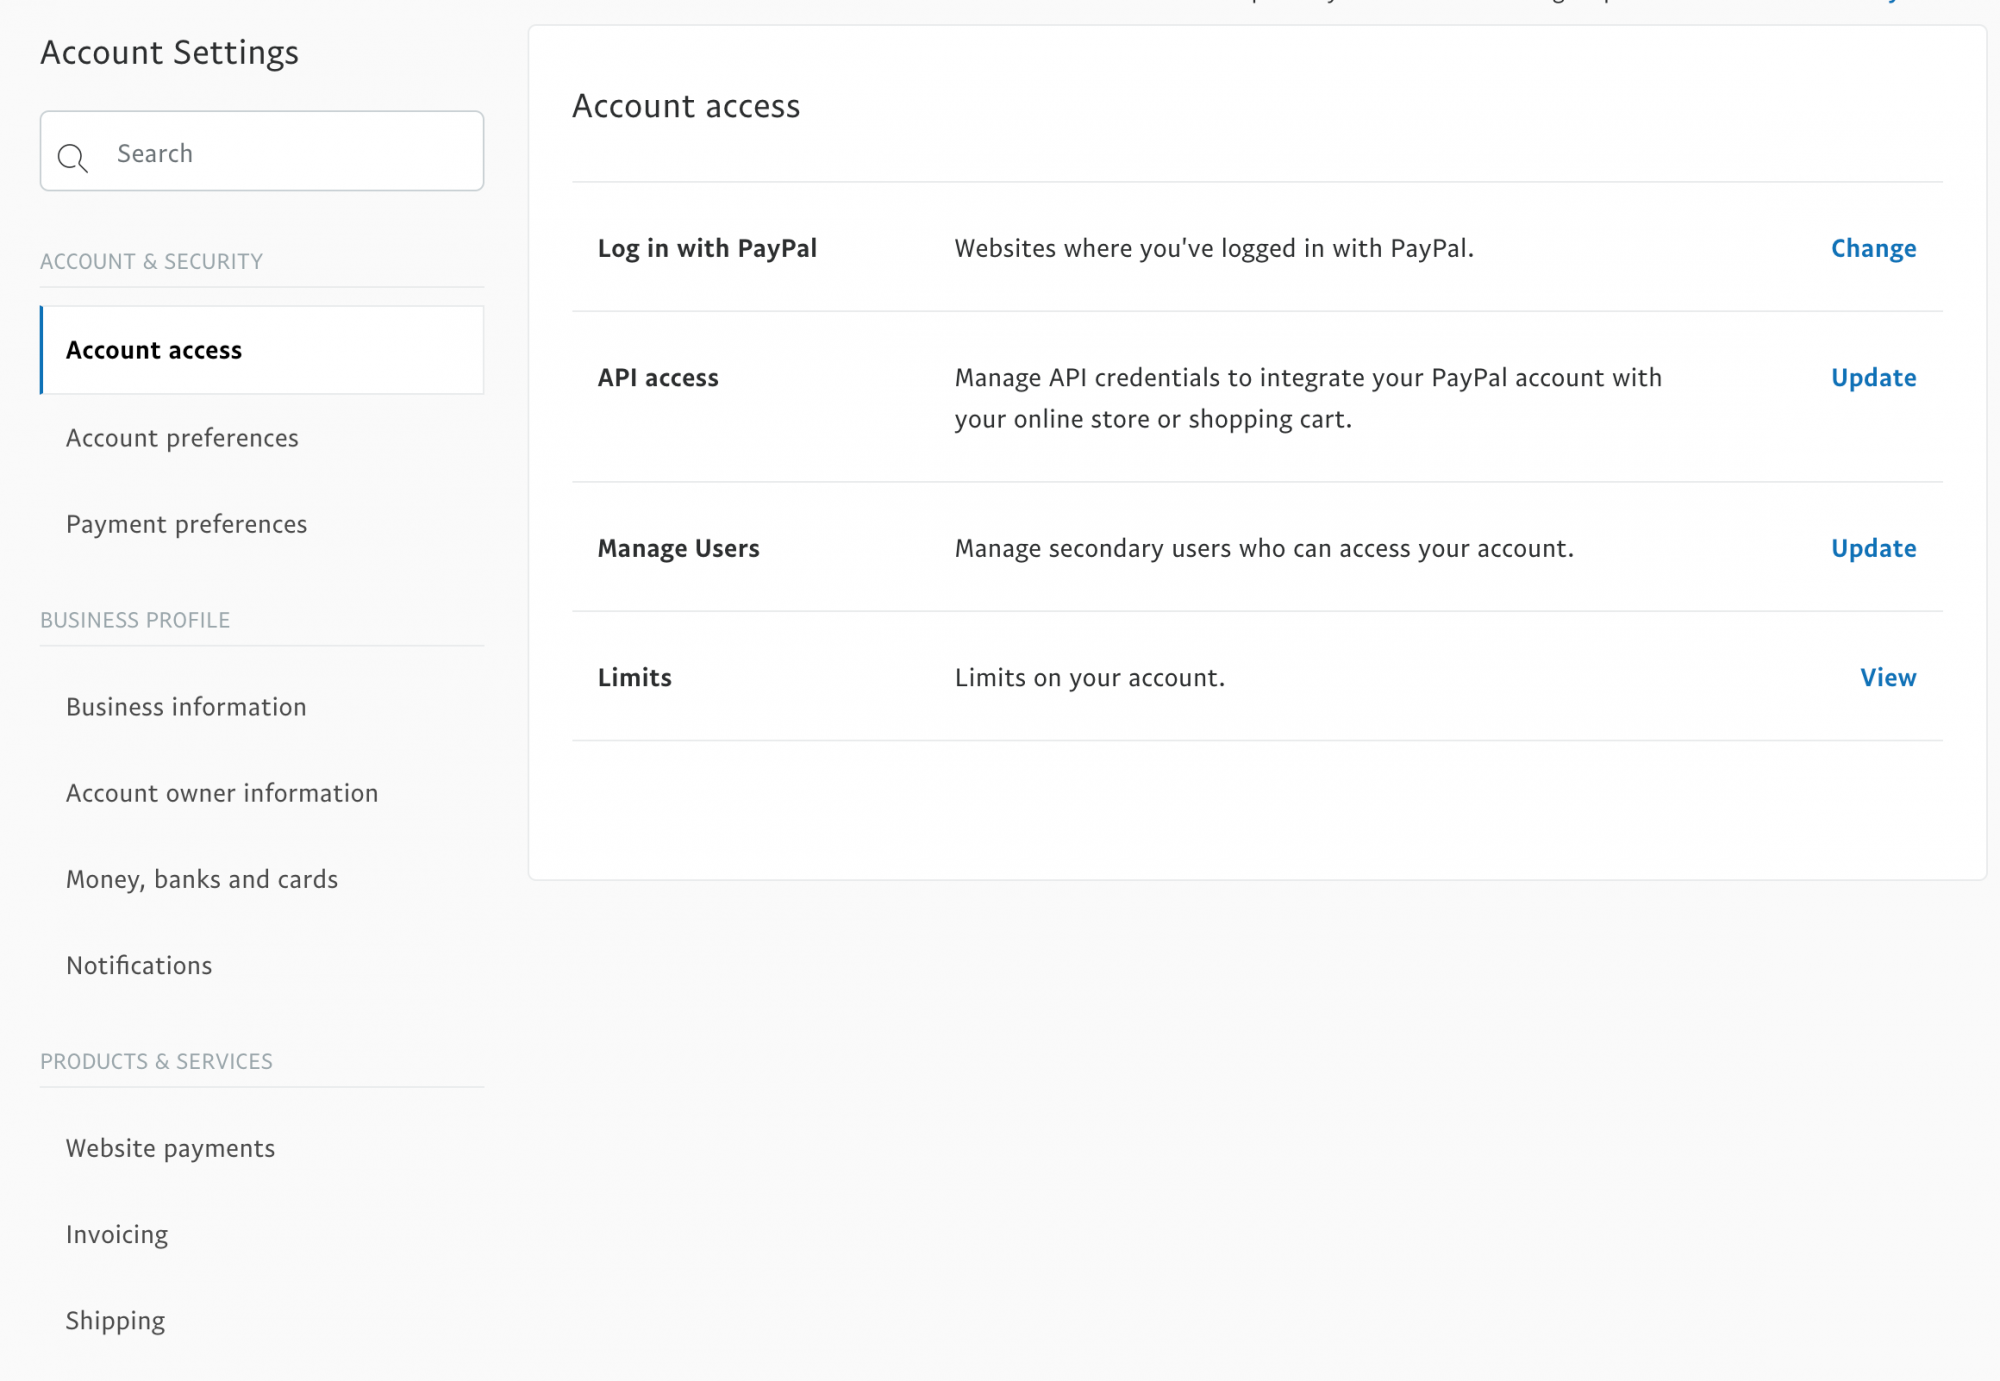Open Business information settings
Viewport: 2000px width, 1381px height.
pyautogui.click(x=186, y=707)
